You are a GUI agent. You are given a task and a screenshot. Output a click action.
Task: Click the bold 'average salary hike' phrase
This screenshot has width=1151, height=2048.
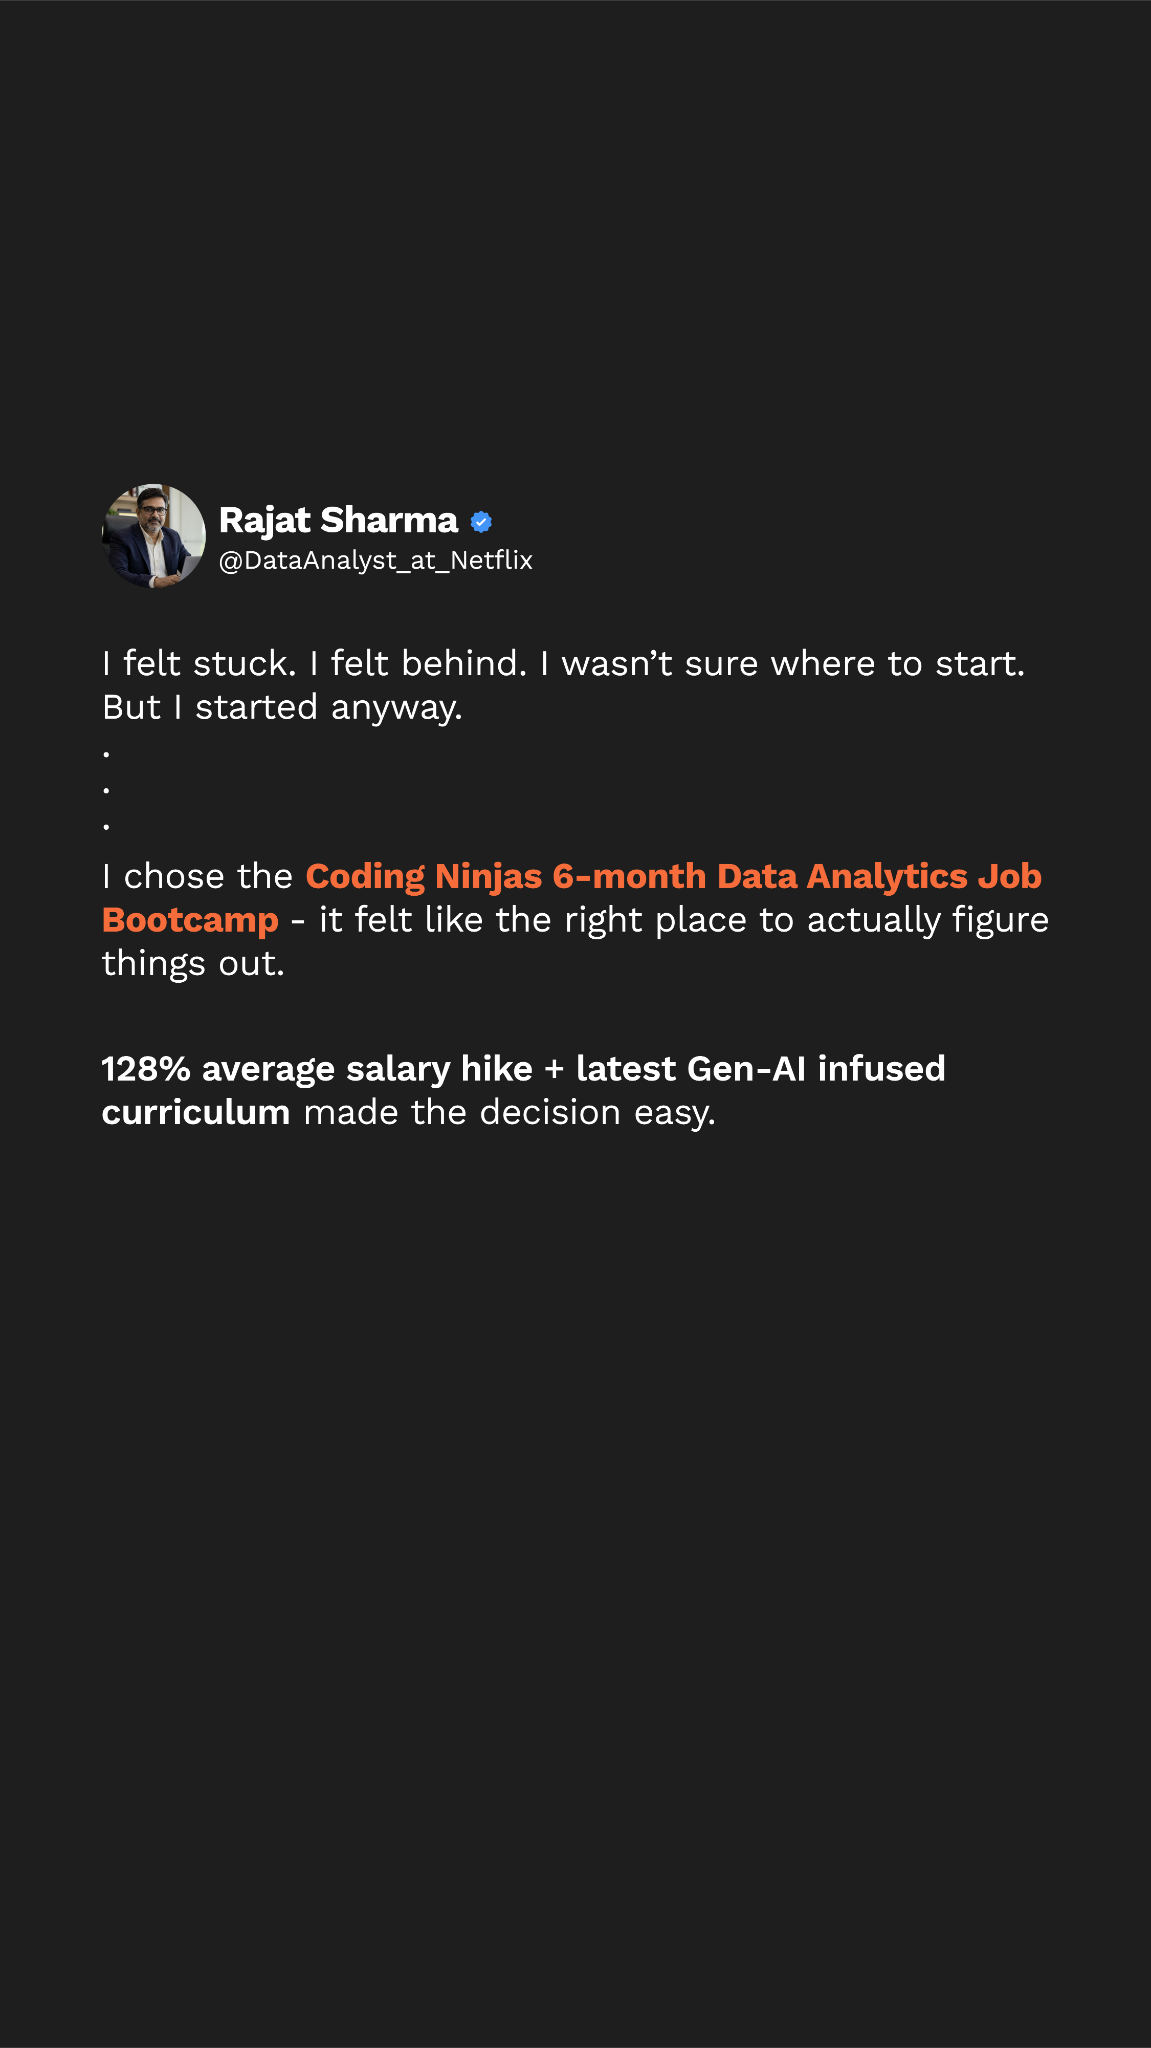367,1070
